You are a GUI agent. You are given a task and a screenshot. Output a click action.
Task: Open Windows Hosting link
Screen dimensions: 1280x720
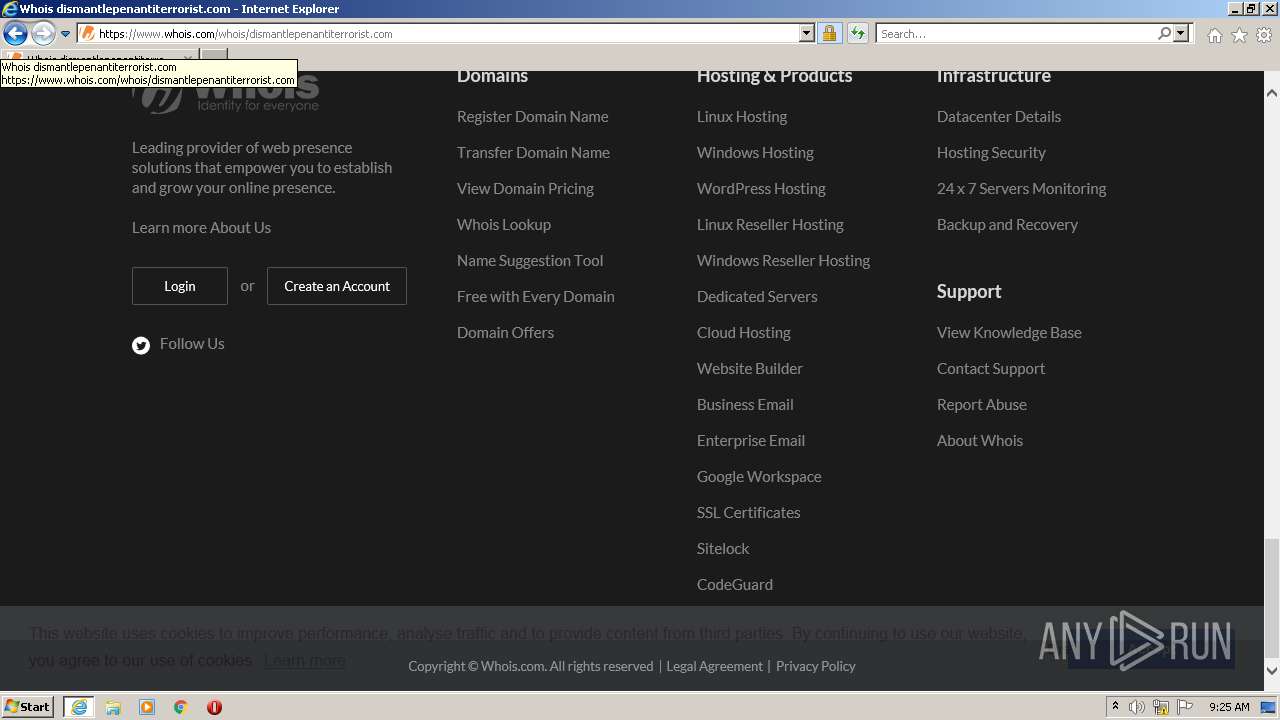[755, 153]
